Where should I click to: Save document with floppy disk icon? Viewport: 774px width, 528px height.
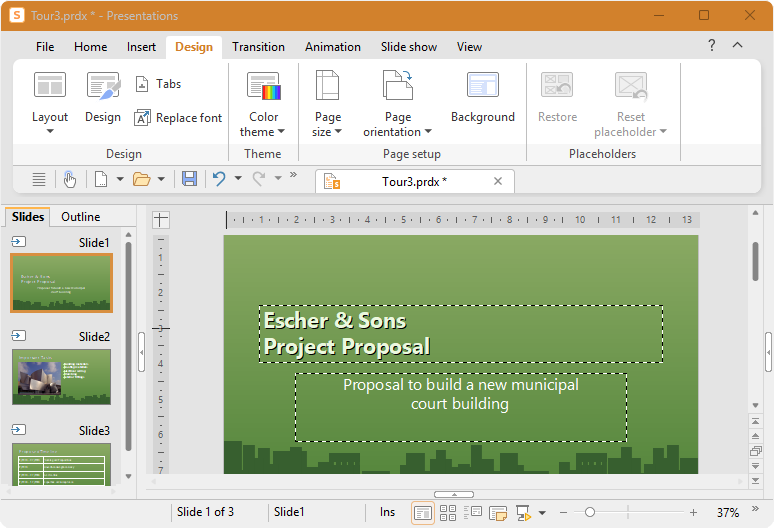pos(190,179)
